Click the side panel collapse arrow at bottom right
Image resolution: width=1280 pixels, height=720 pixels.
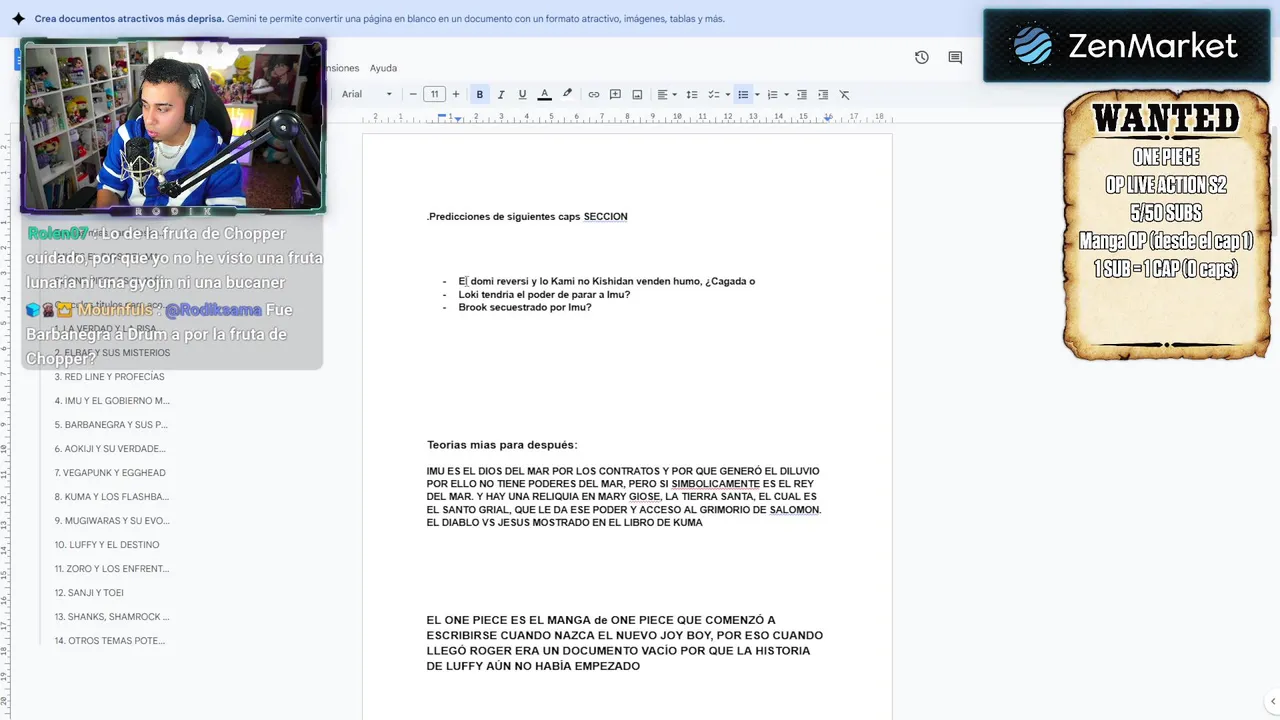pos(1272,702)
